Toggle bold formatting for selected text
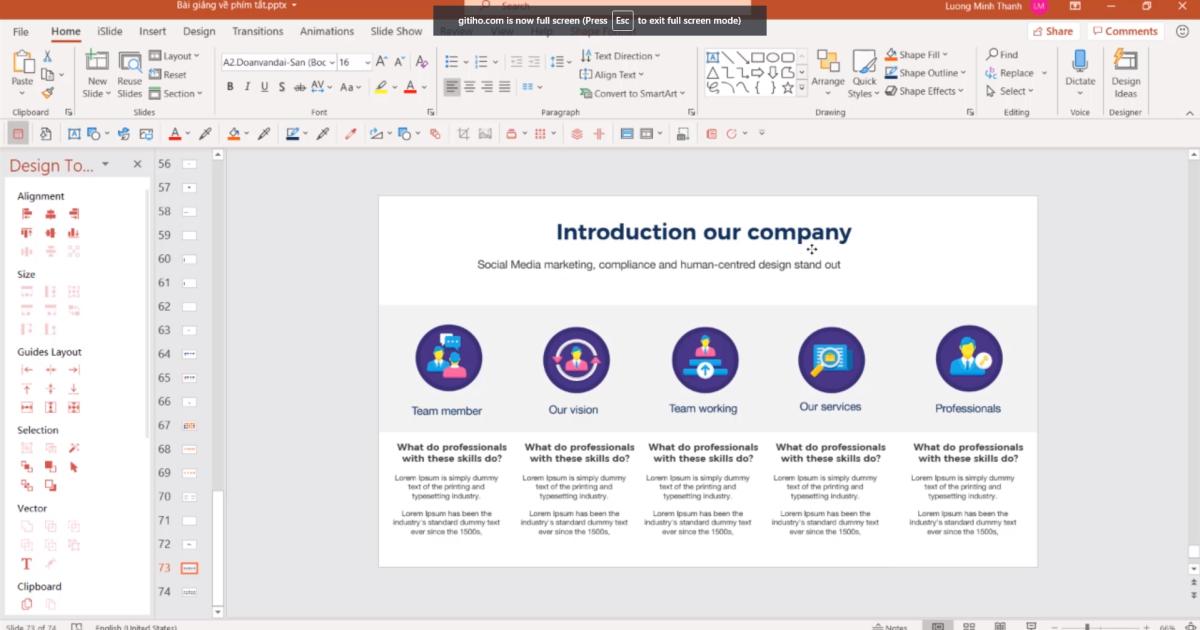 pos(231,87)
